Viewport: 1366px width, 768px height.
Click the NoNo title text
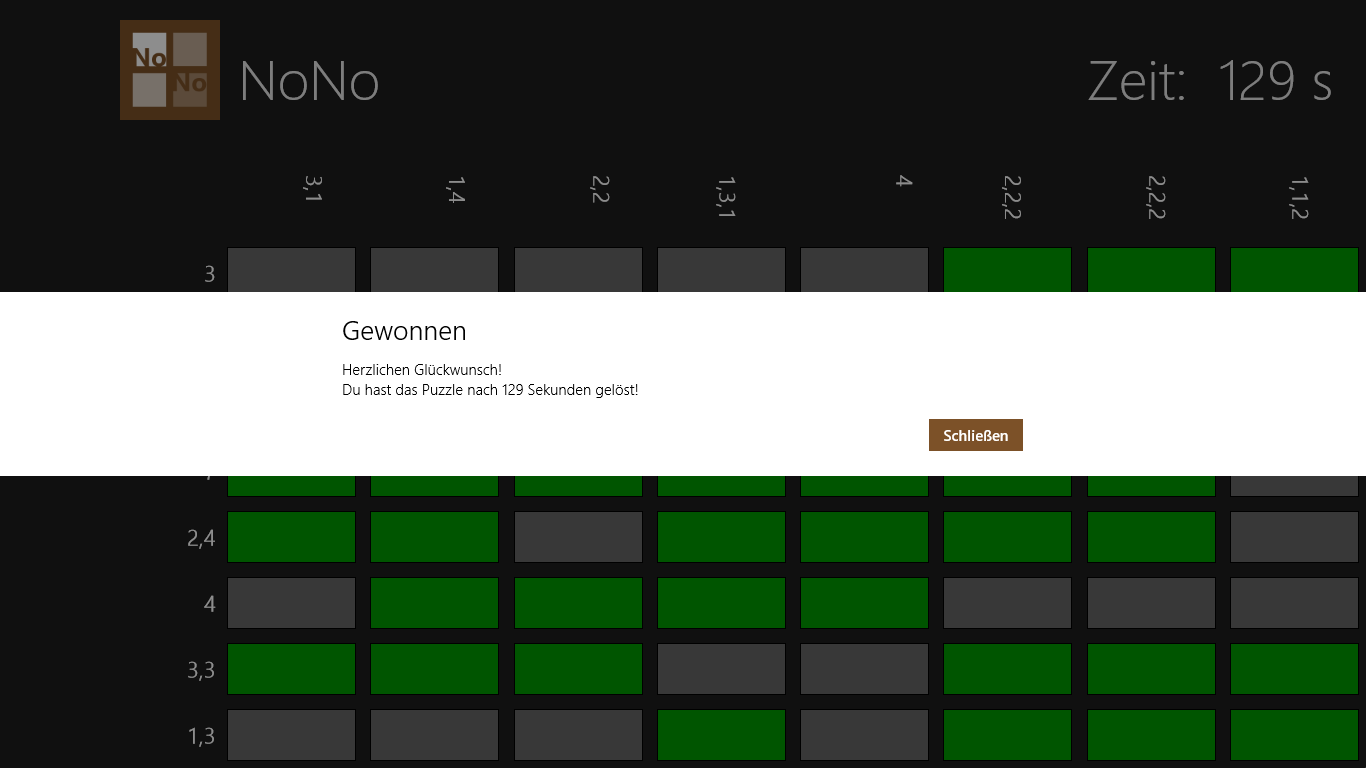coord(309,81)
